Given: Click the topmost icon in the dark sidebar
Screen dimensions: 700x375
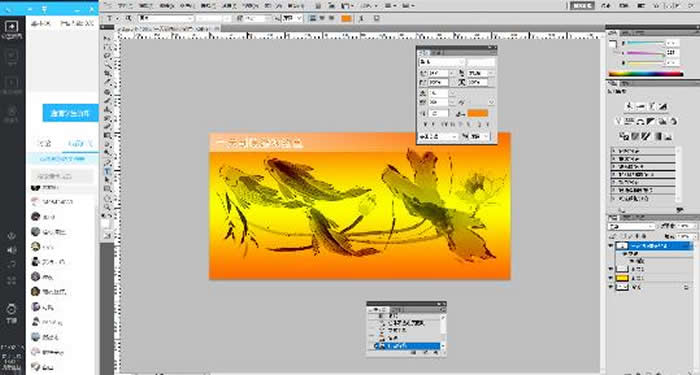Looking at the screenshot, I should point(12,27).
